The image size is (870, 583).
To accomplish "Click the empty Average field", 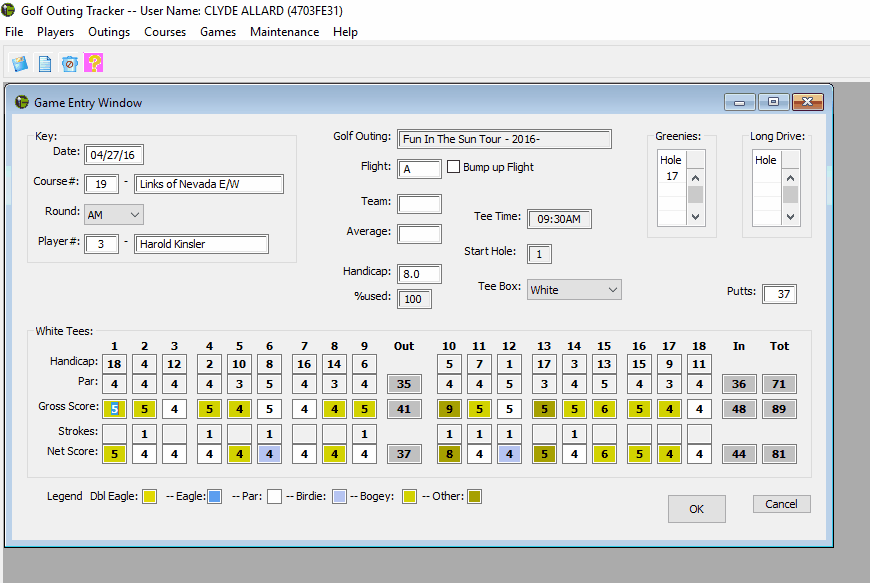I will (x=419, y=234).
